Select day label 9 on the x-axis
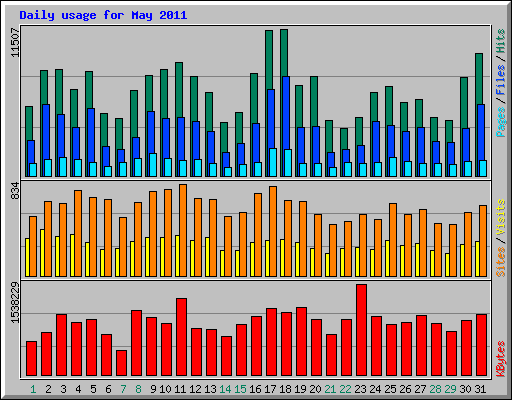Image resolution: width=512 pixels, height=400 pixels. point(153,389)
